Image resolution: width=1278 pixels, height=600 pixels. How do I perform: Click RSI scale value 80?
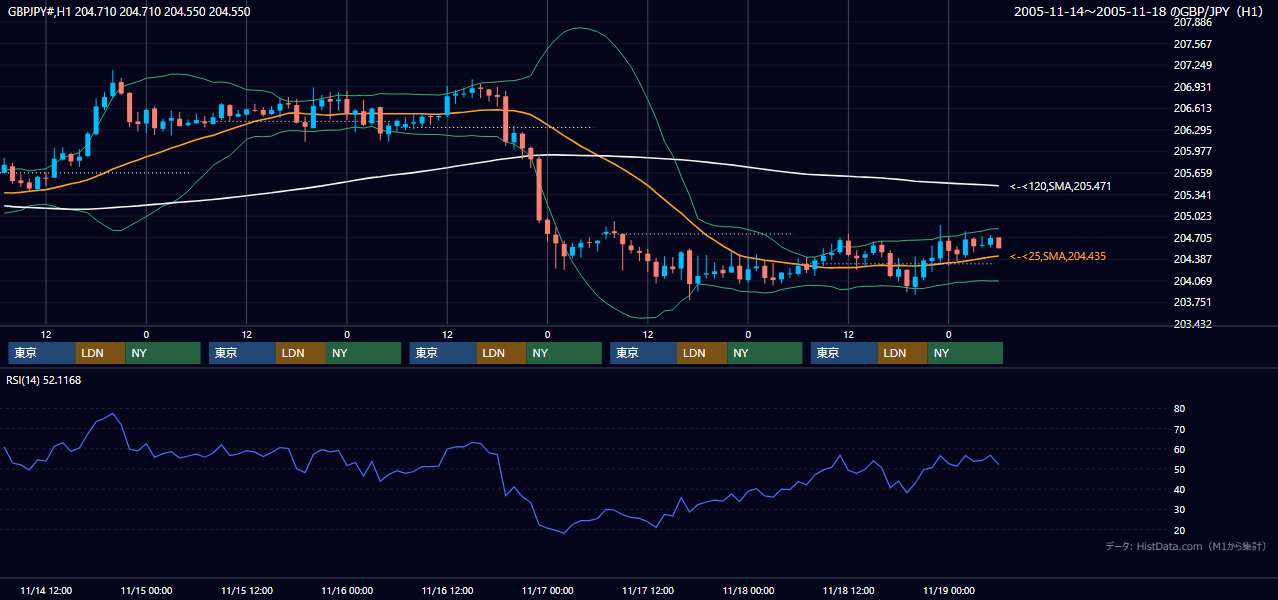pos(1179,409)
